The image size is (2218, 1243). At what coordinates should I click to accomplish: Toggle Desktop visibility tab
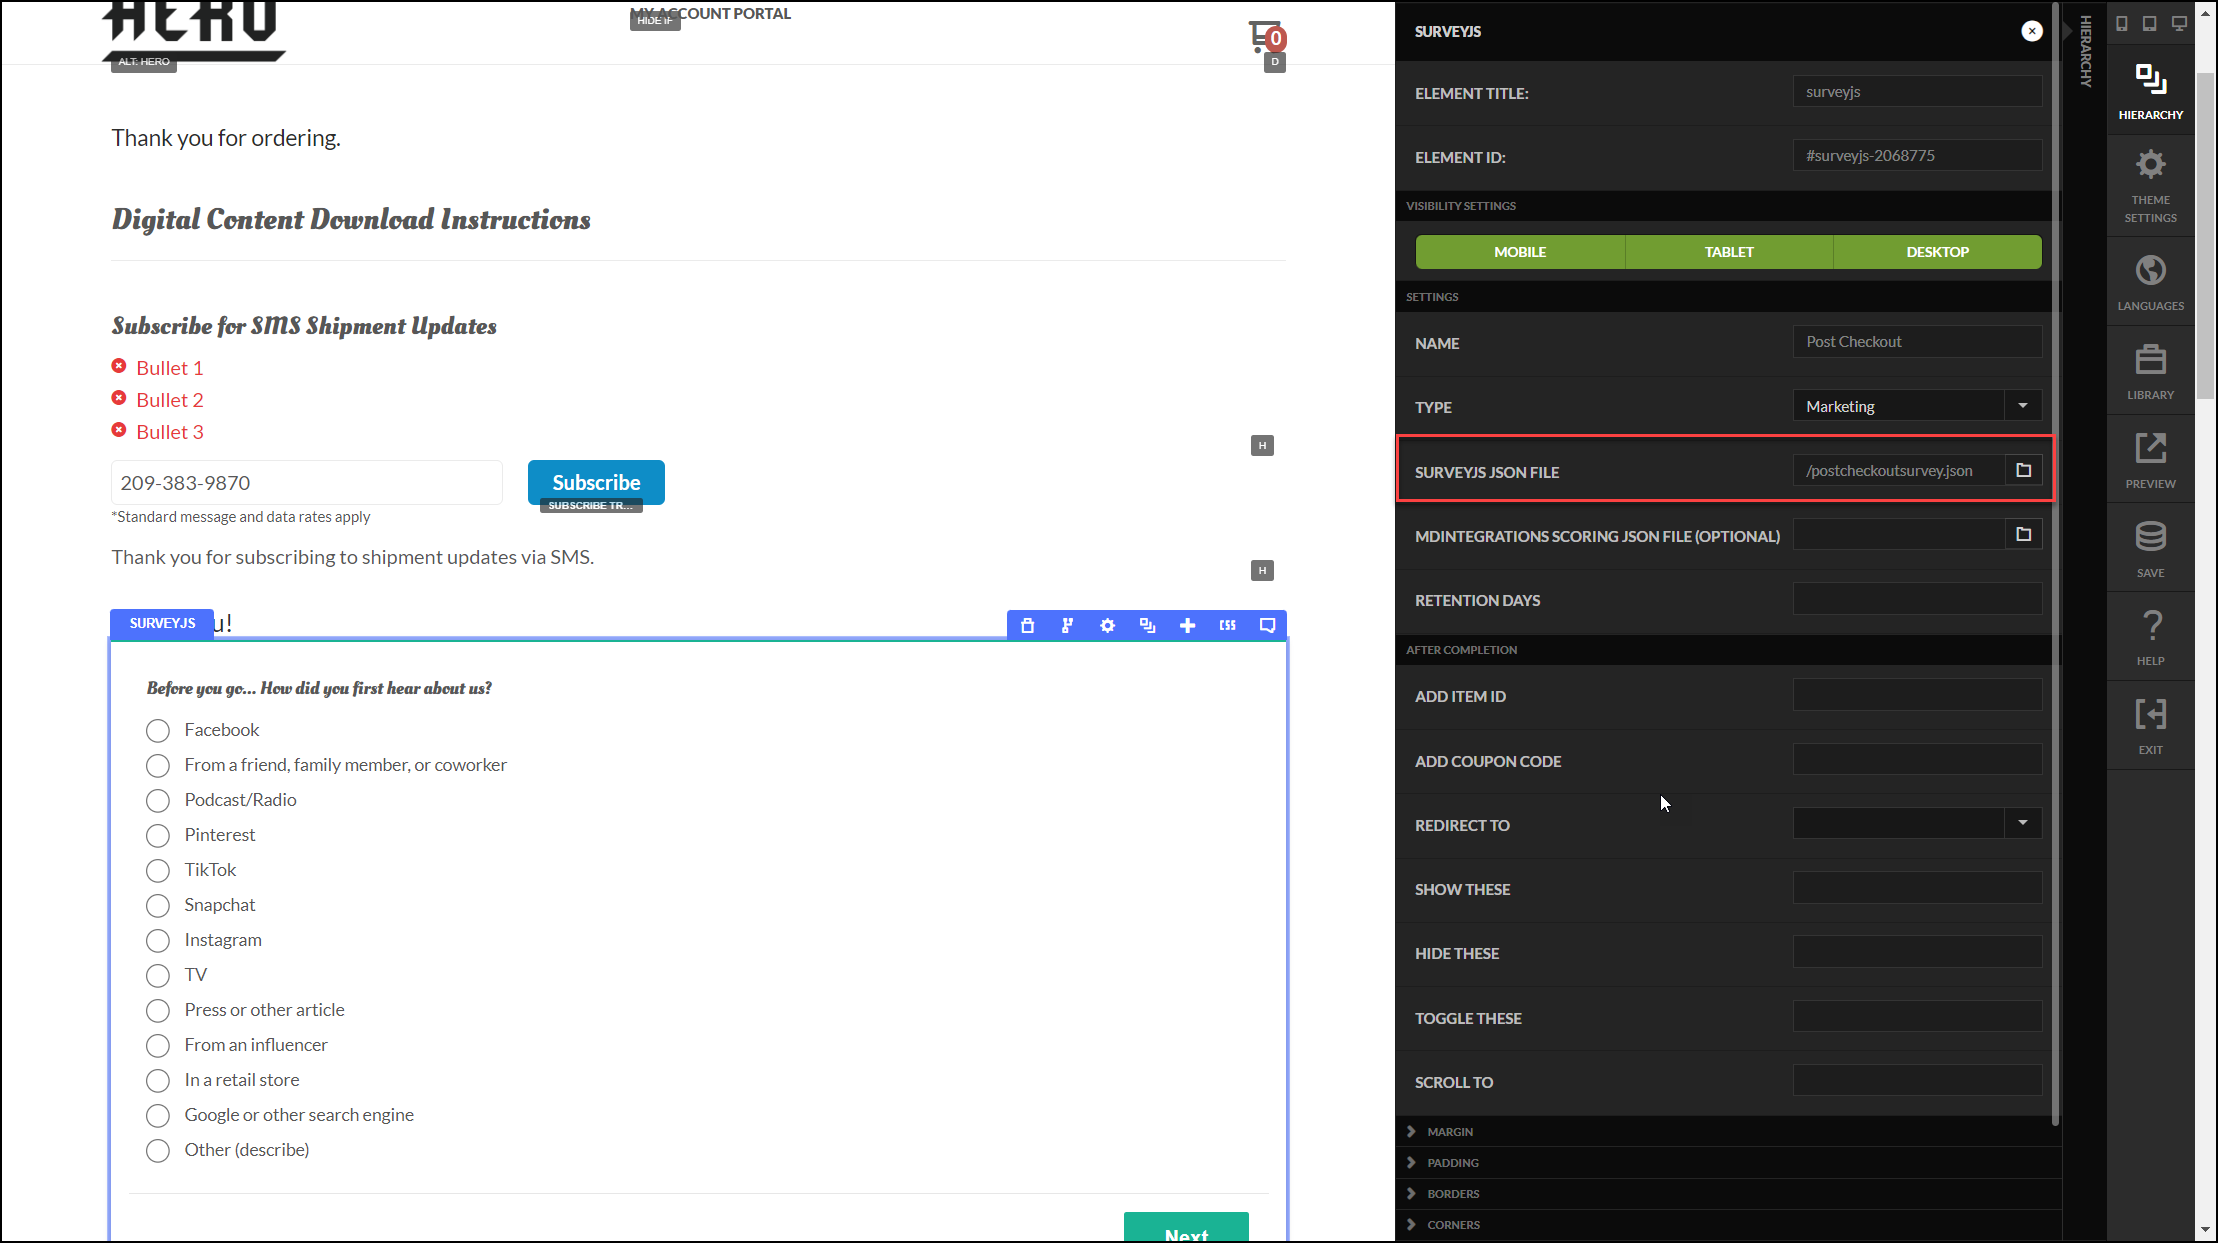click(x=1937, y=252)
